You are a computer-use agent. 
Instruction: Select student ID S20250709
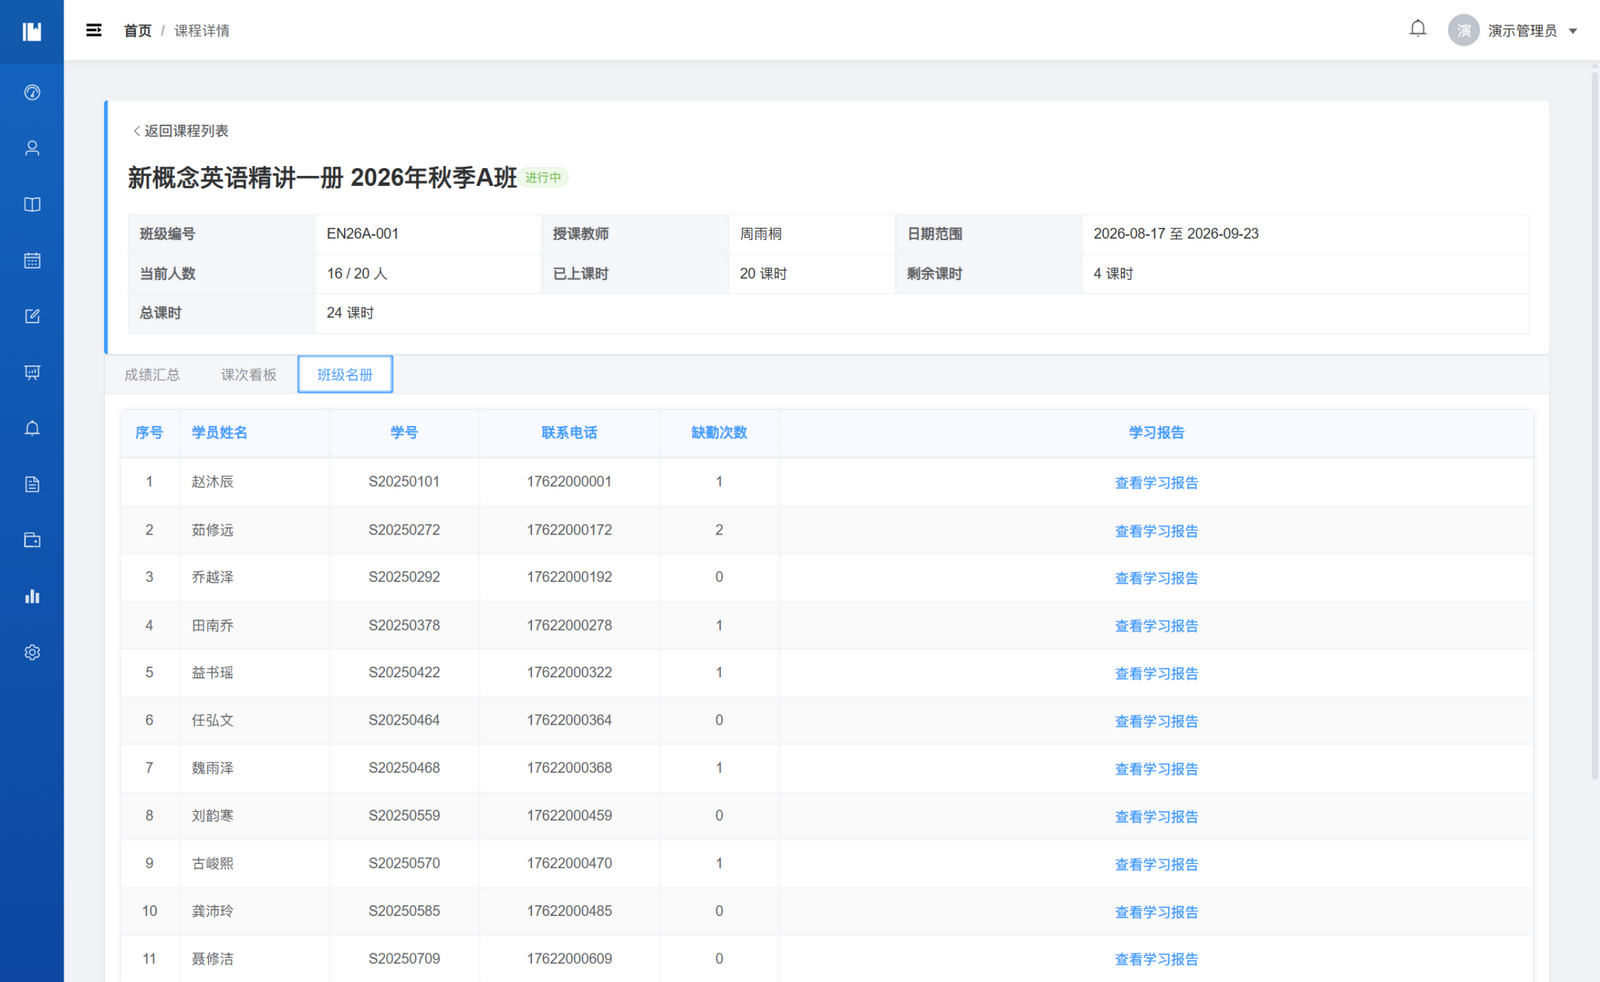(x=404, y=958)
